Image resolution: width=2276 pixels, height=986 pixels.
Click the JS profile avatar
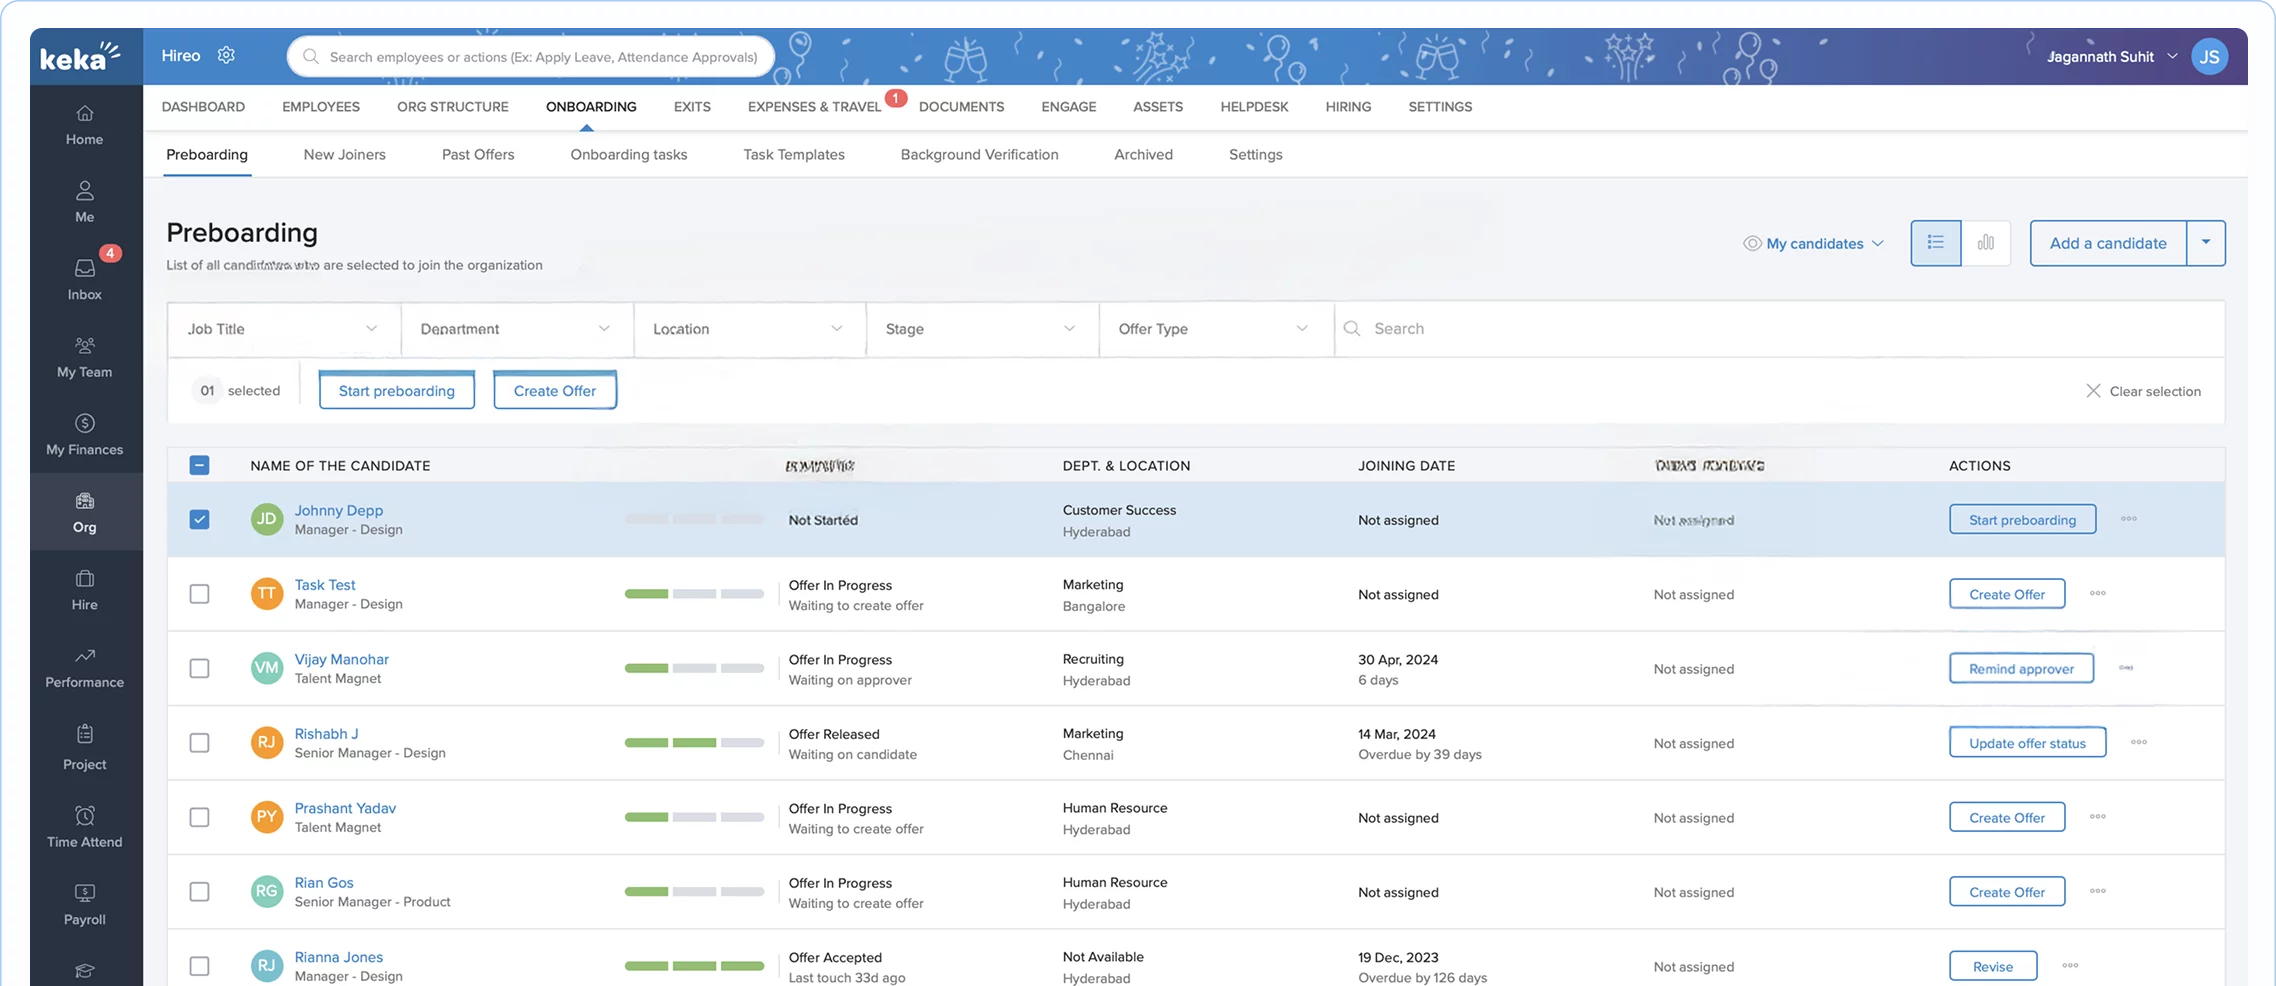pos(2210,56)
